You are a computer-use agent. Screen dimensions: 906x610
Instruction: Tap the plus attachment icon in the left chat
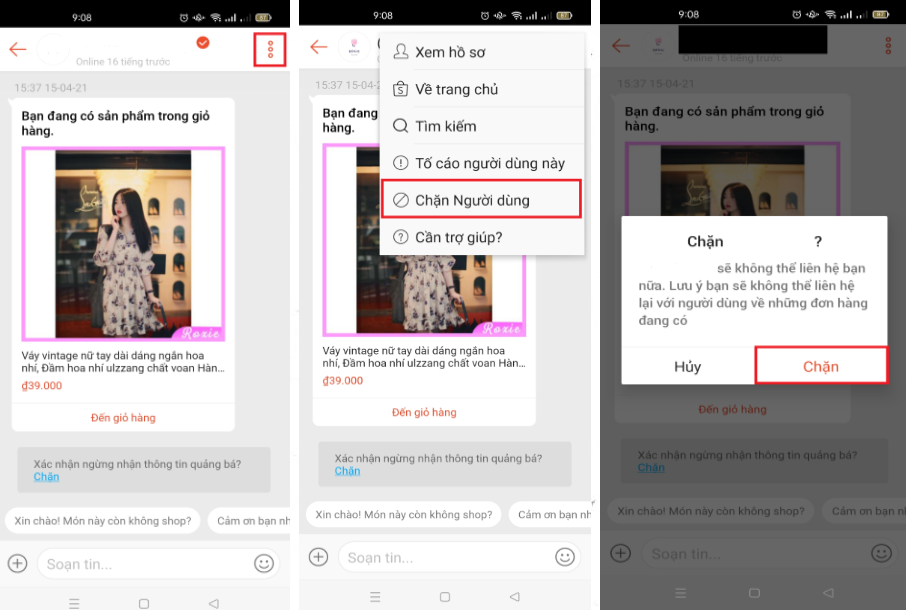tap(17, 563)
